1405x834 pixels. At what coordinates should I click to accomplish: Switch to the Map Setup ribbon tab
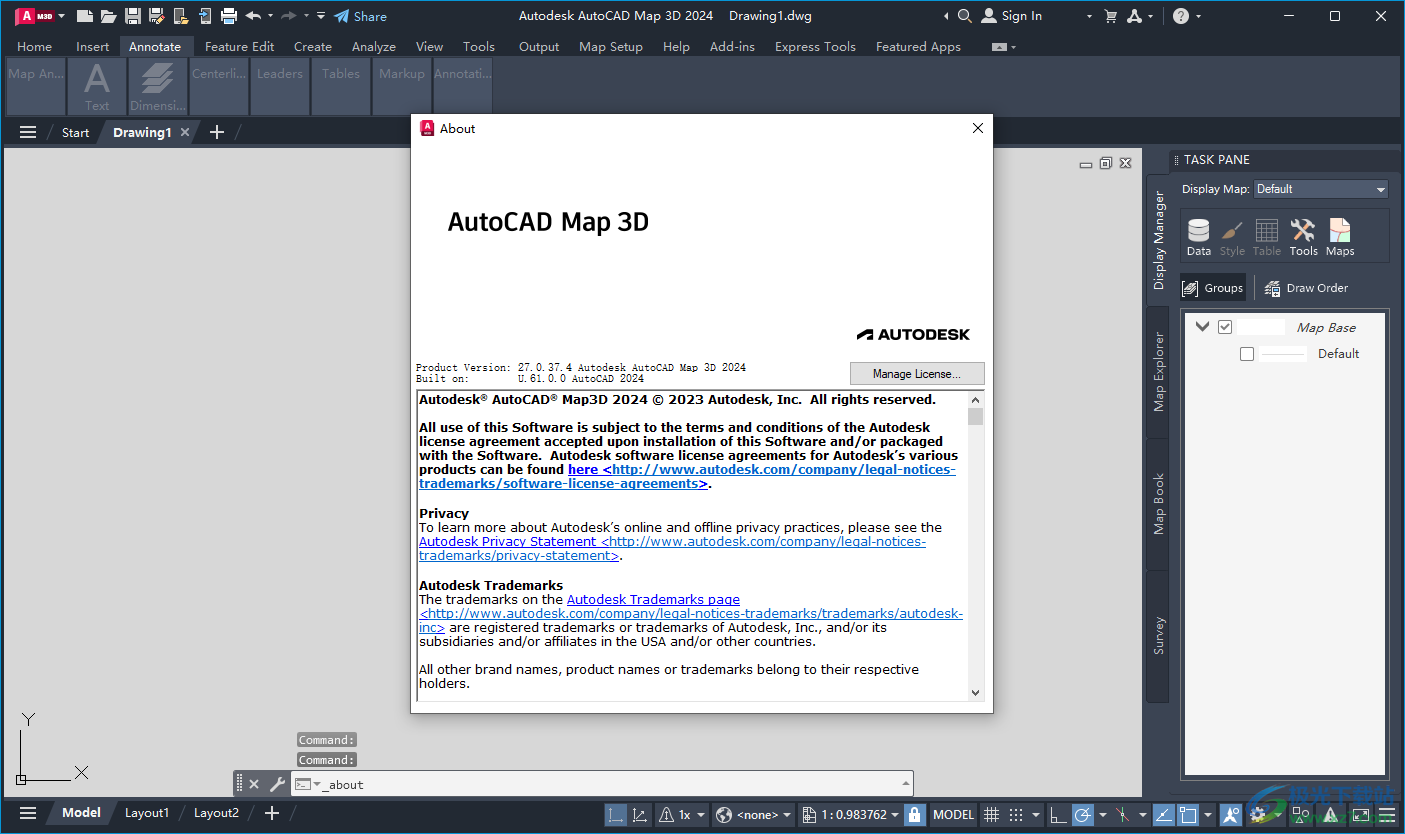611,46
